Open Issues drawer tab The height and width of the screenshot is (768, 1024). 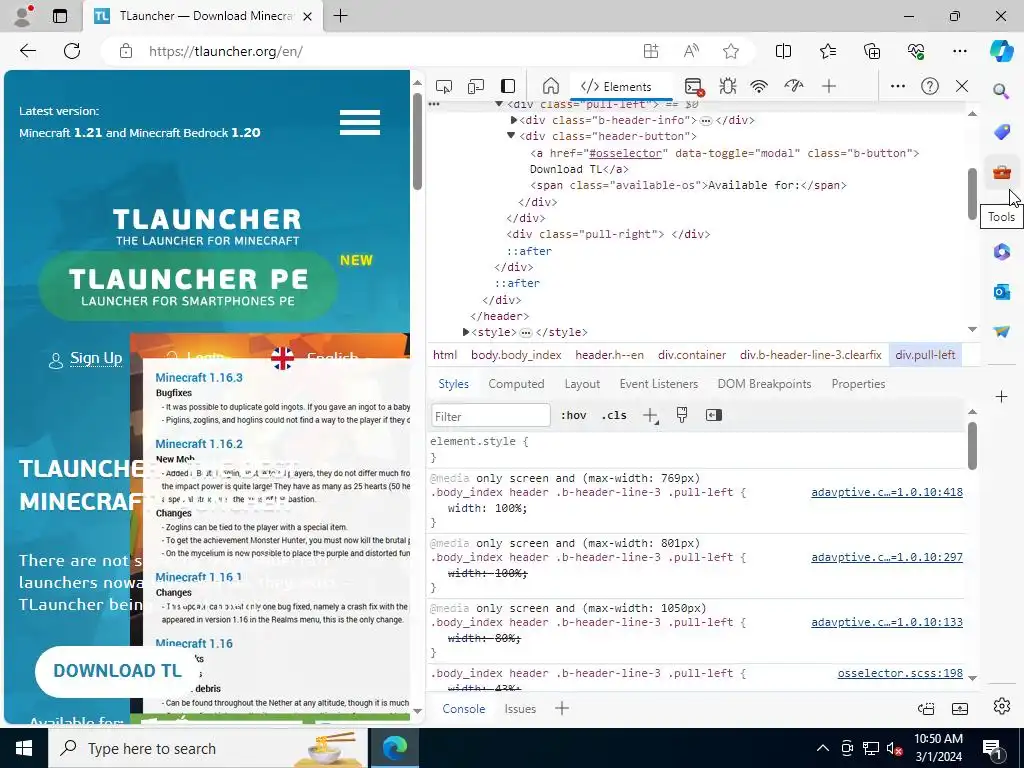(x=520, y=709)
